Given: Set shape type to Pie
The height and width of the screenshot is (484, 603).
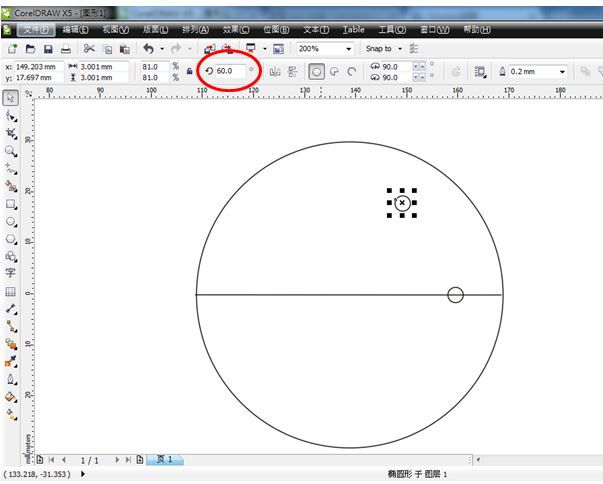Looking at the screenshot, I should pyautogui.click(x=334, y=72).
